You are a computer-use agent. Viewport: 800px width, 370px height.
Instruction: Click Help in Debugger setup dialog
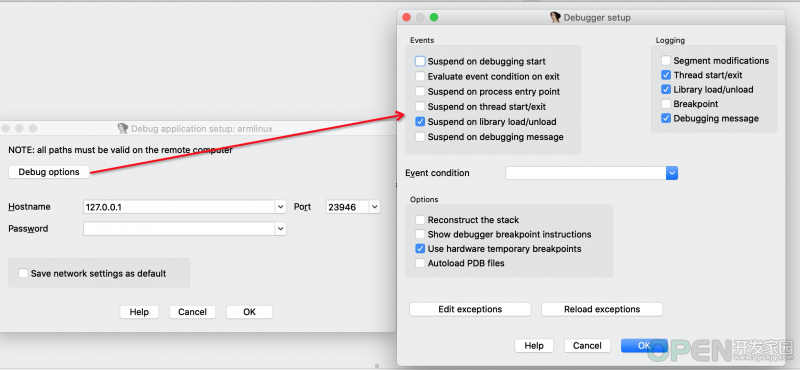[x=534, y=346]
